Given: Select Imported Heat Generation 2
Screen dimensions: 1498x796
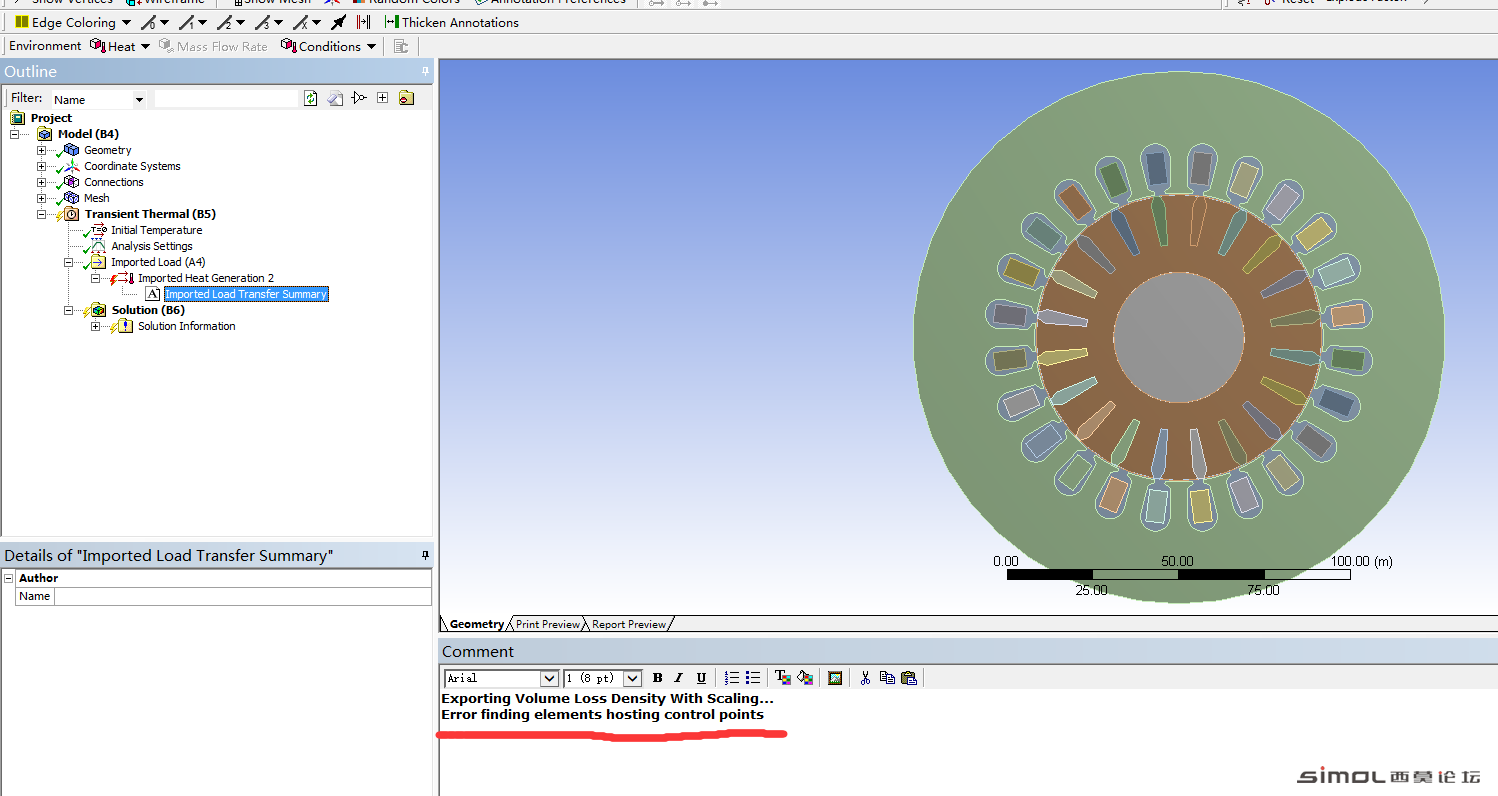Looking at the screenshot, I should [206, 278].
